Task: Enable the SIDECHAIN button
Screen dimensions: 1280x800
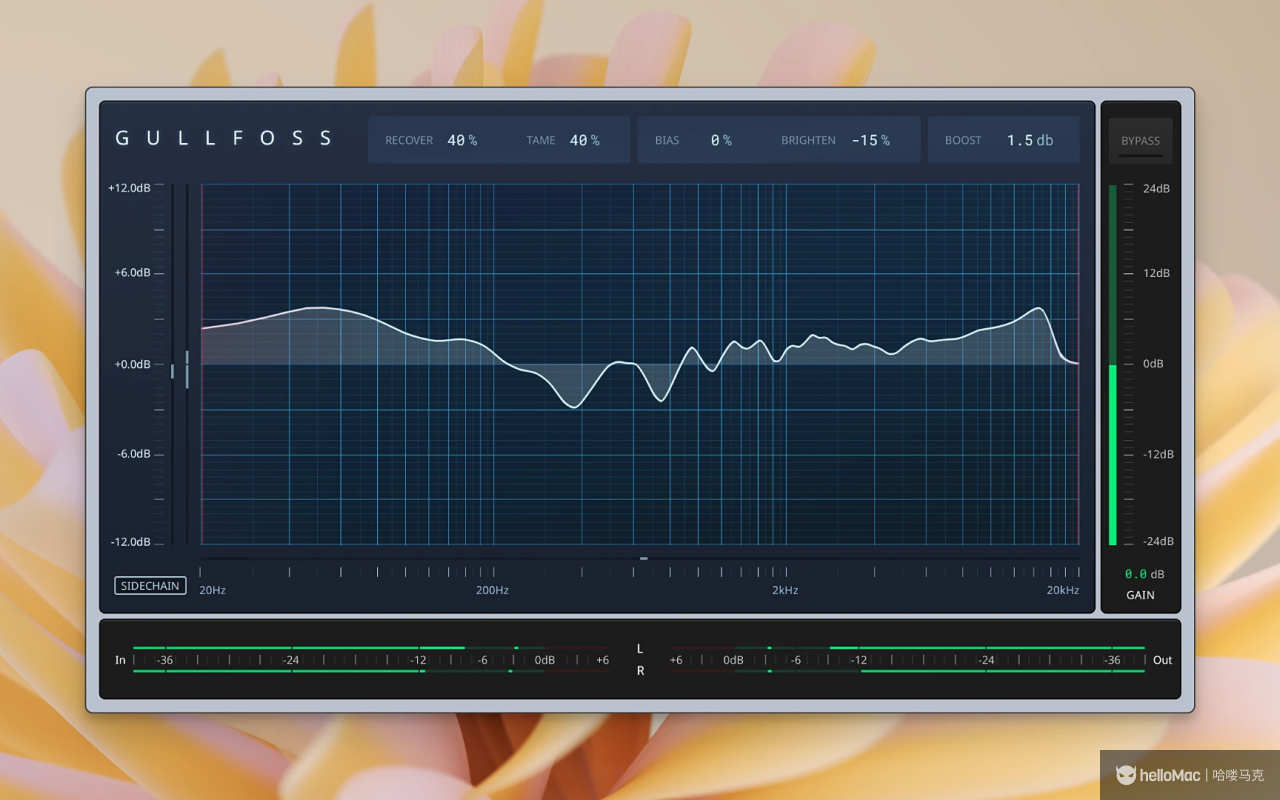Action: click(x=150, y=586)
